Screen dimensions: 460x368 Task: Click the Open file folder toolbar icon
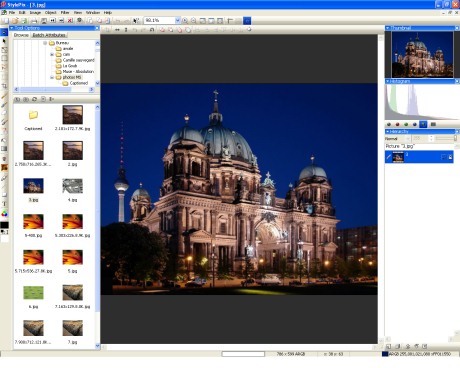click(x=15, y=21)
